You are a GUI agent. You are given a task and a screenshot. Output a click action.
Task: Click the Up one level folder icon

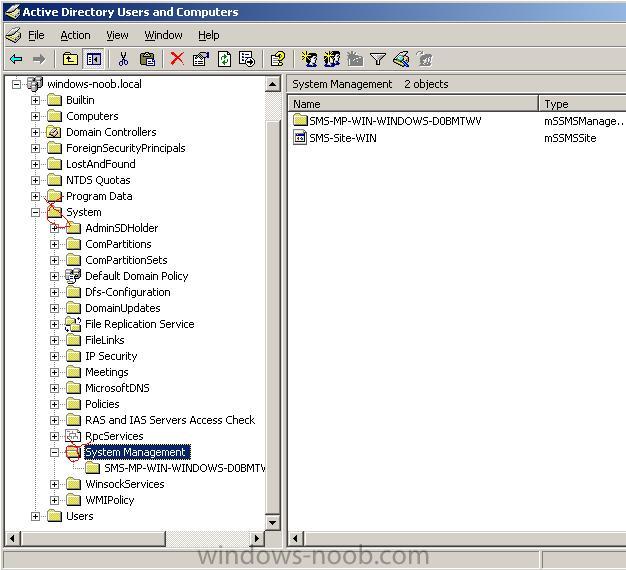[x=70, y=59]
